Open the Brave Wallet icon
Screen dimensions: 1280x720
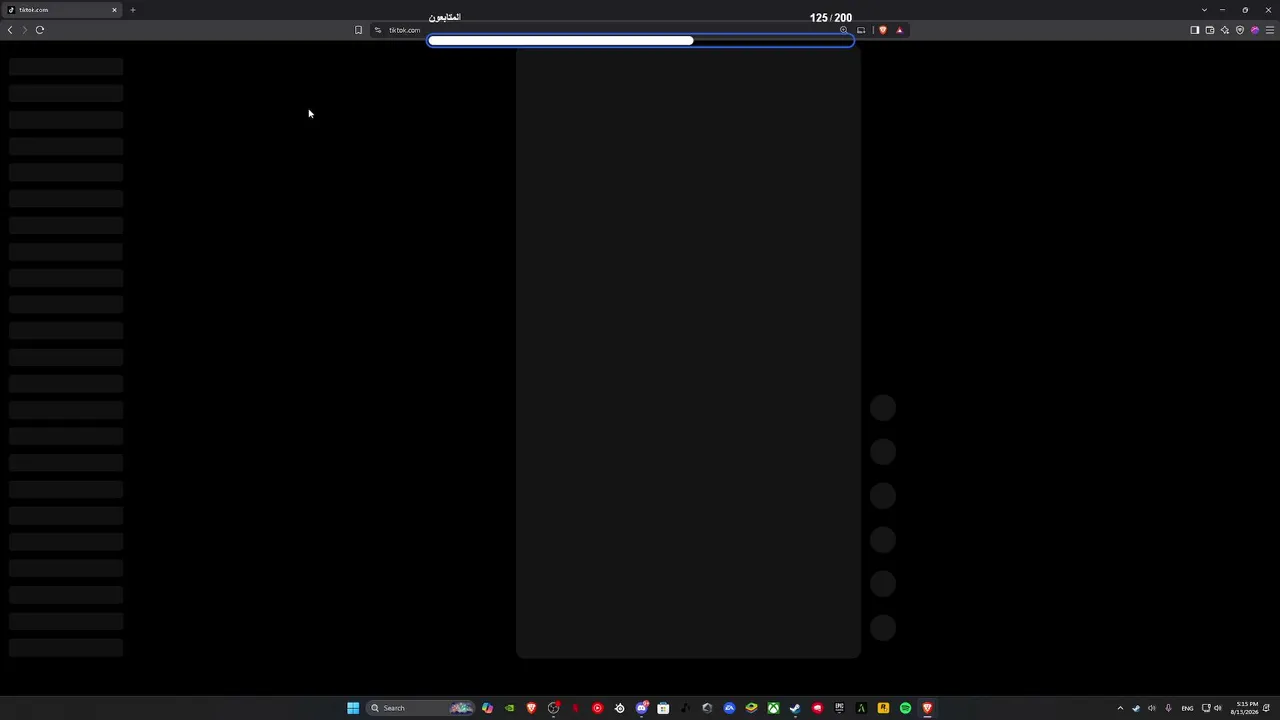tap(1209, 30)
